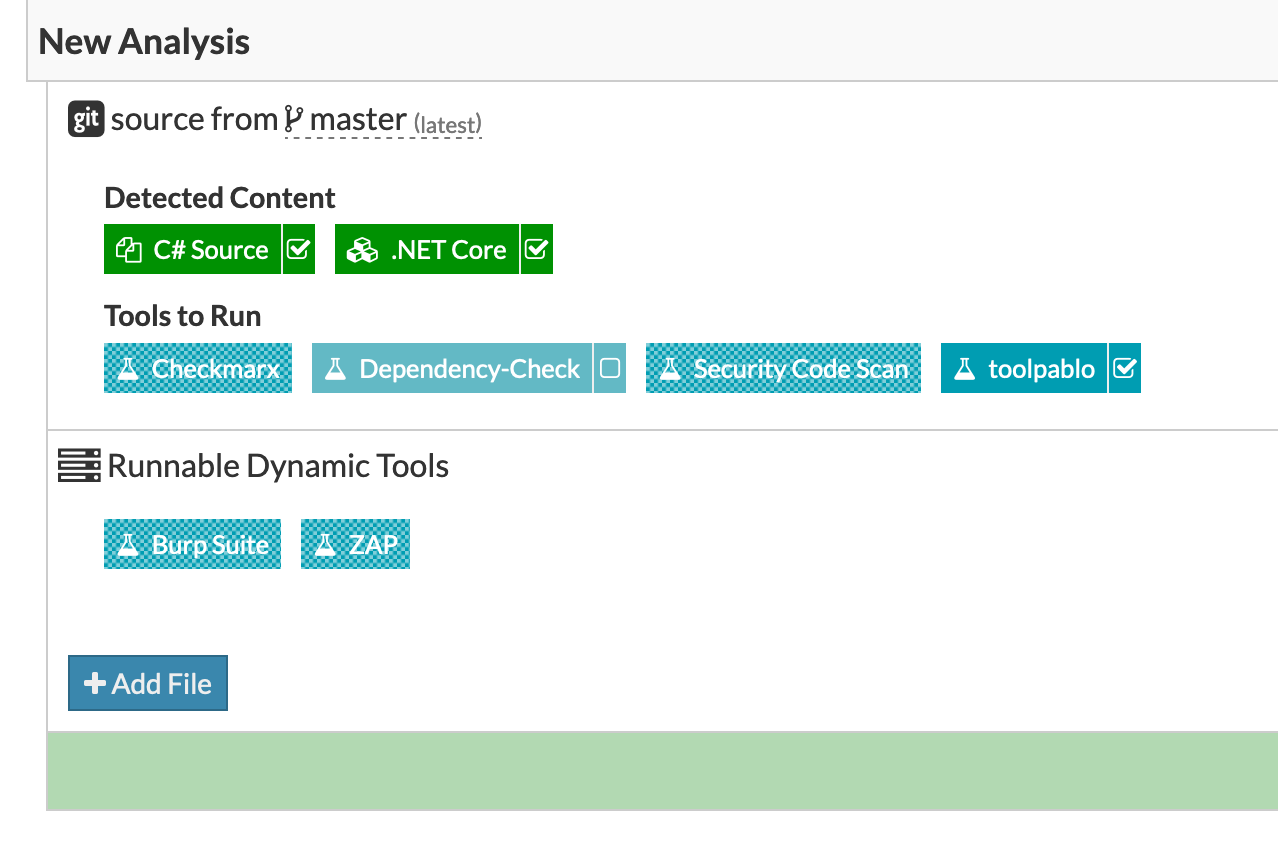Click the flask icon on ZAP
This screenshot has height=854, width=1278.
tap(325, 544)
